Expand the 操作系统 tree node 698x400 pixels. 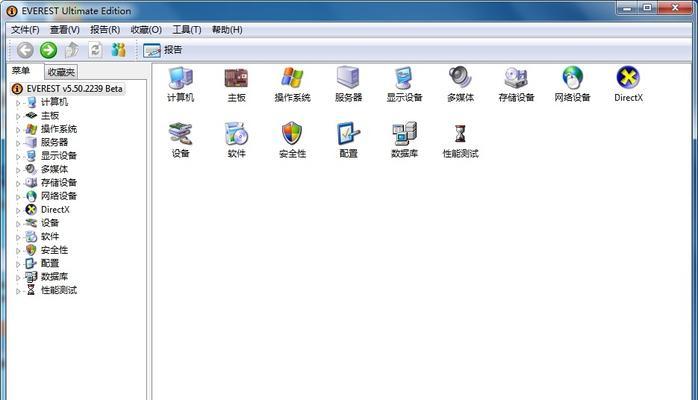18,129
